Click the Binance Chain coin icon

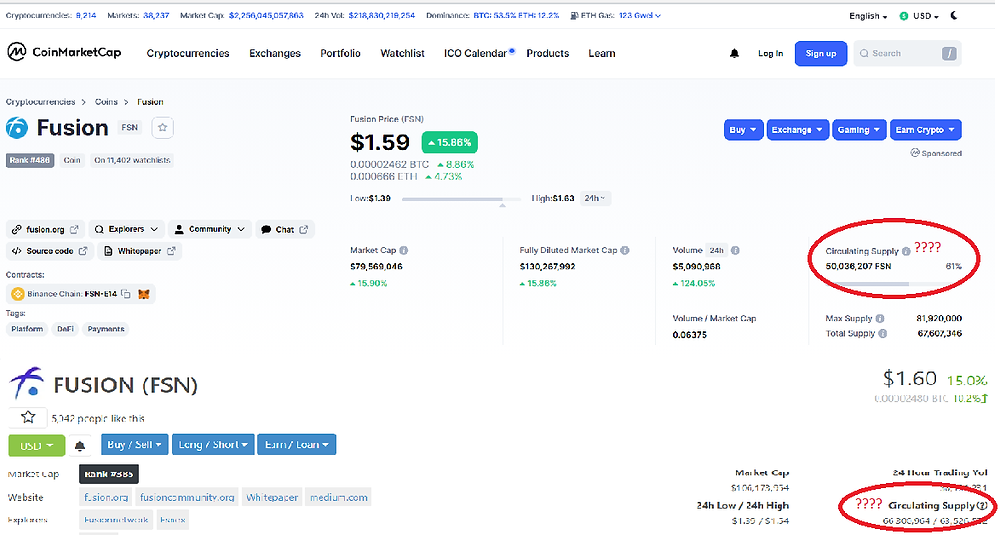point(17,294)
